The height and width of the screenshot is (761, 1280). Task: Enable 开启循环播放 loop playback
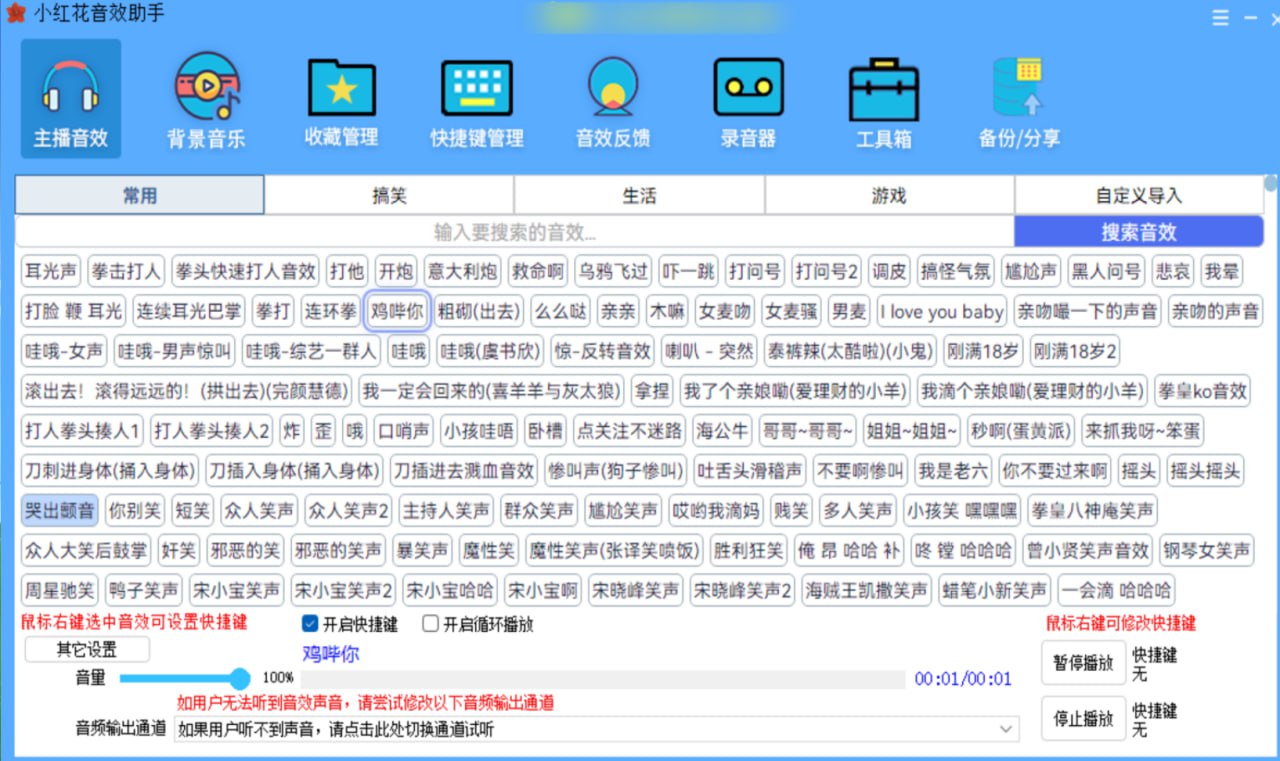429,624
